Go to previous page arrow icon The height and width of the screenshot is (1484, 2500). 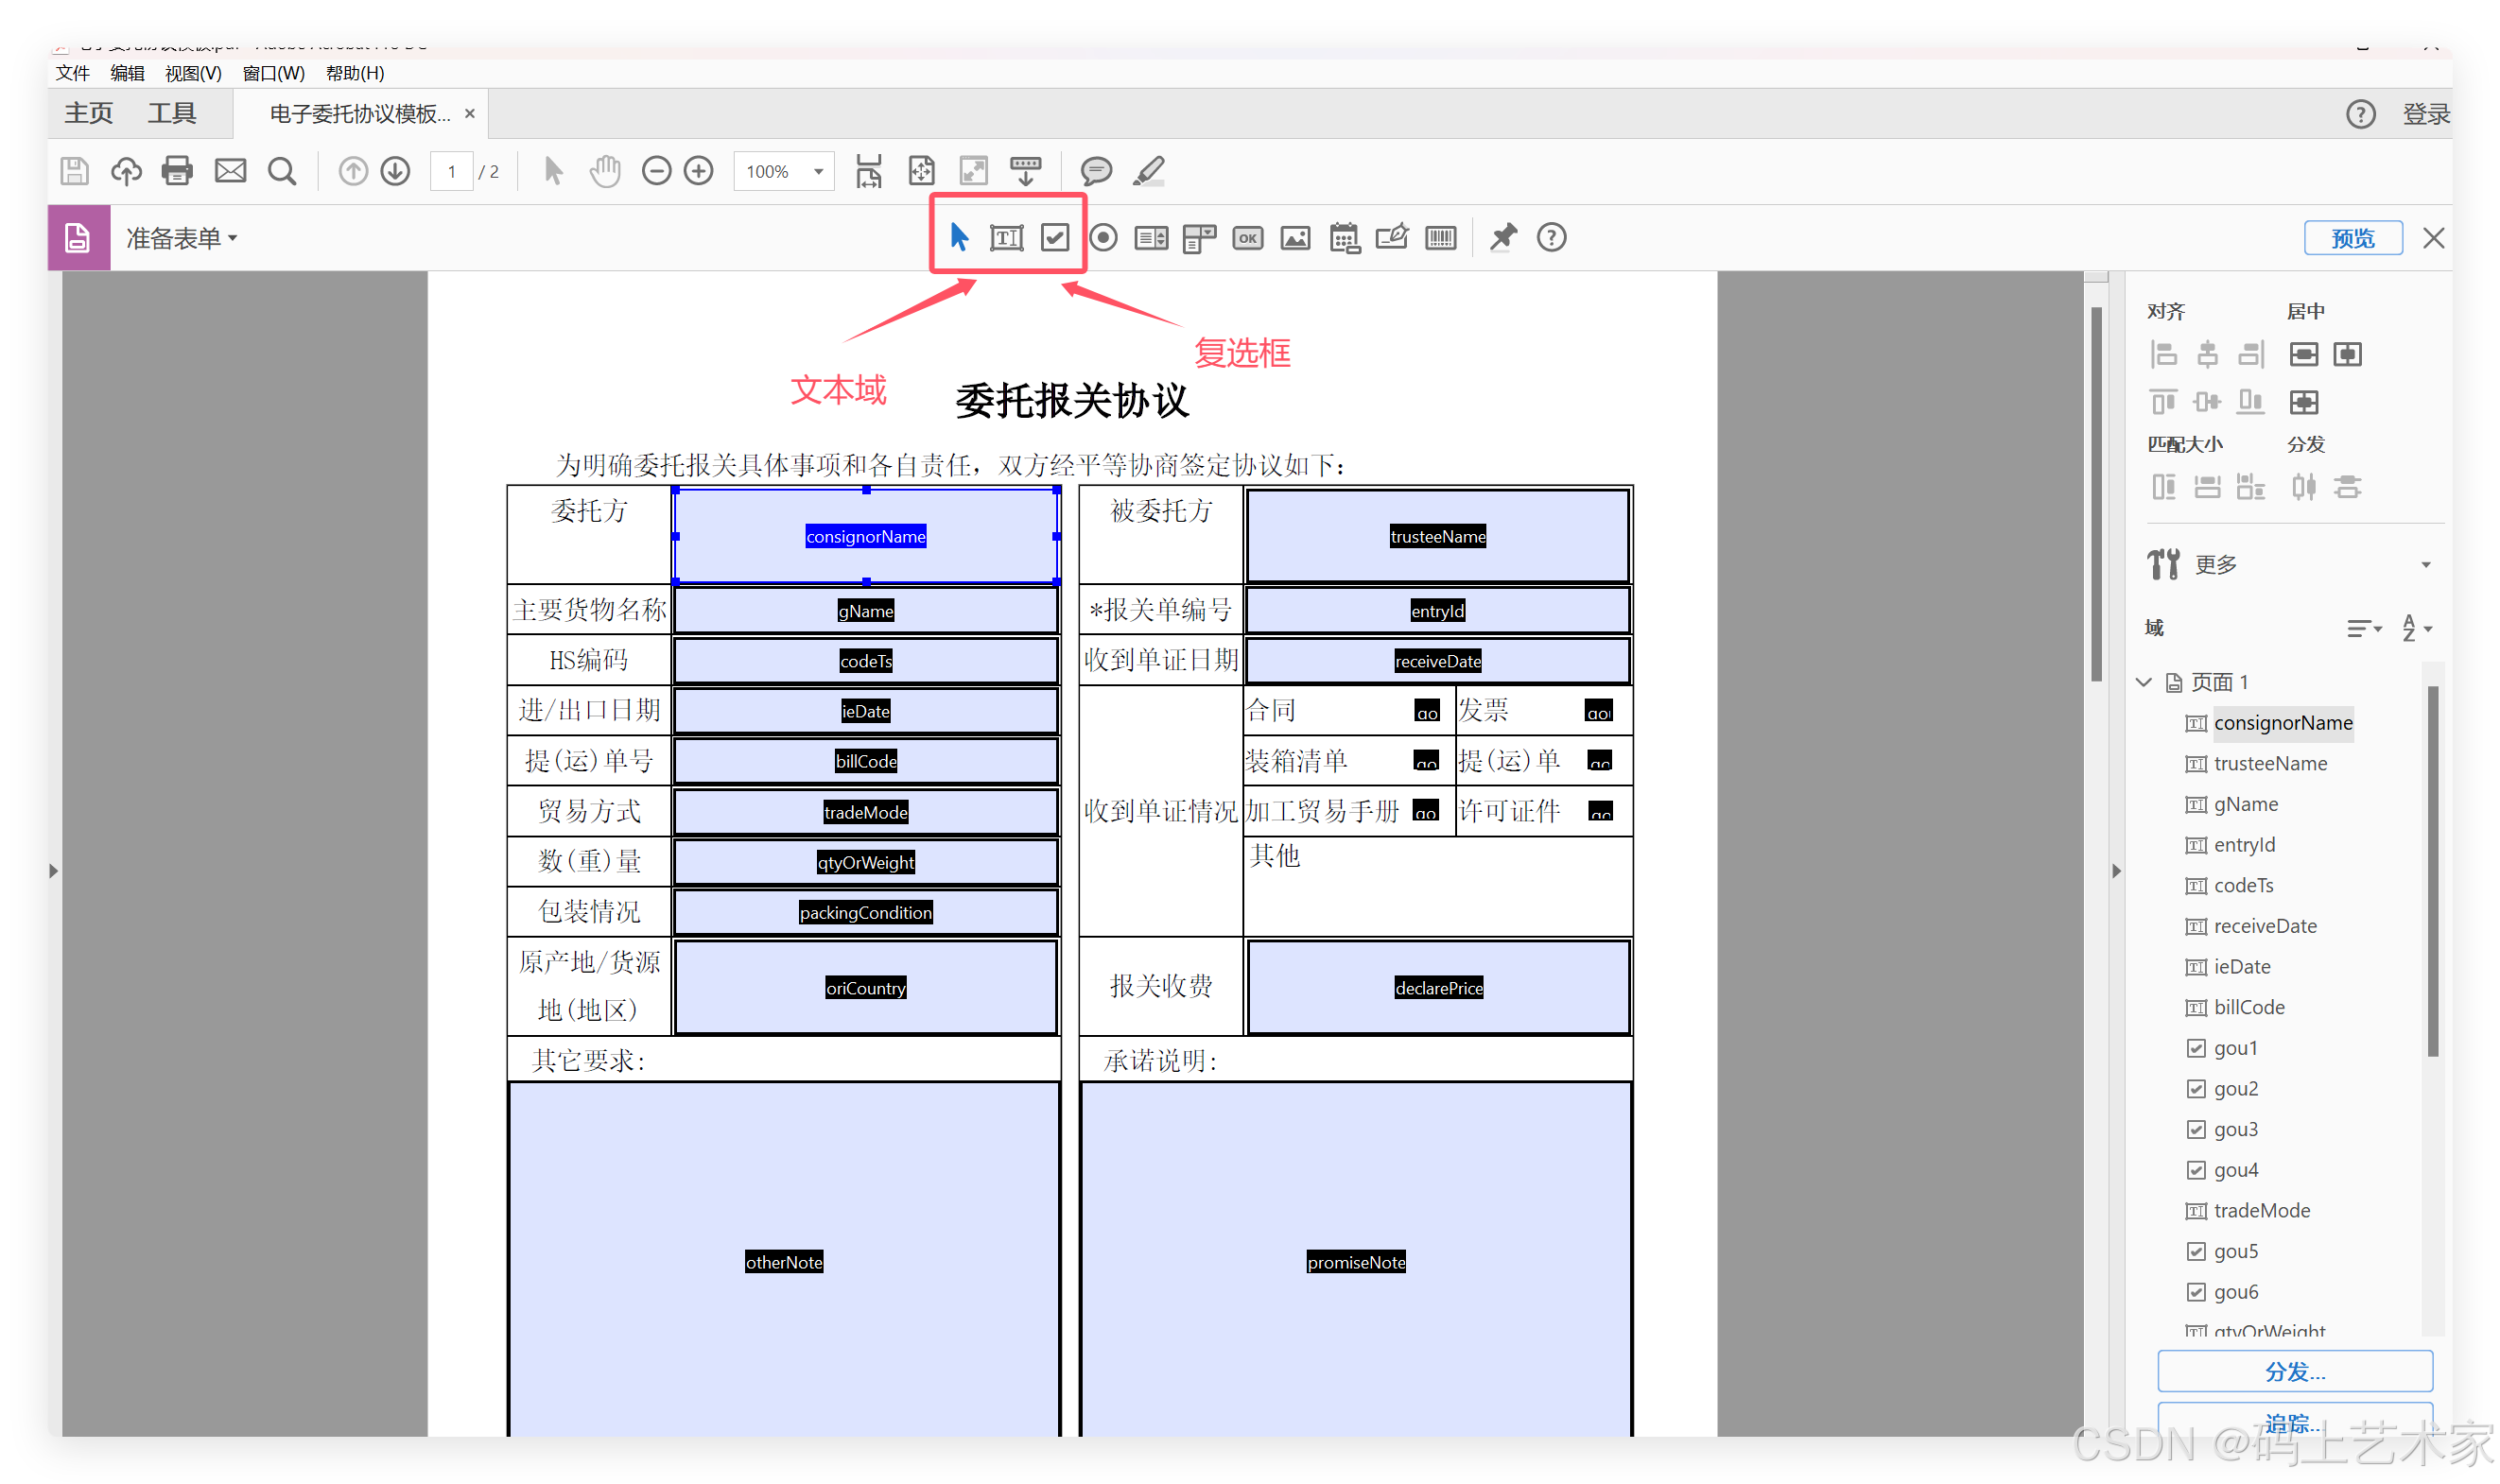point(352,171)
